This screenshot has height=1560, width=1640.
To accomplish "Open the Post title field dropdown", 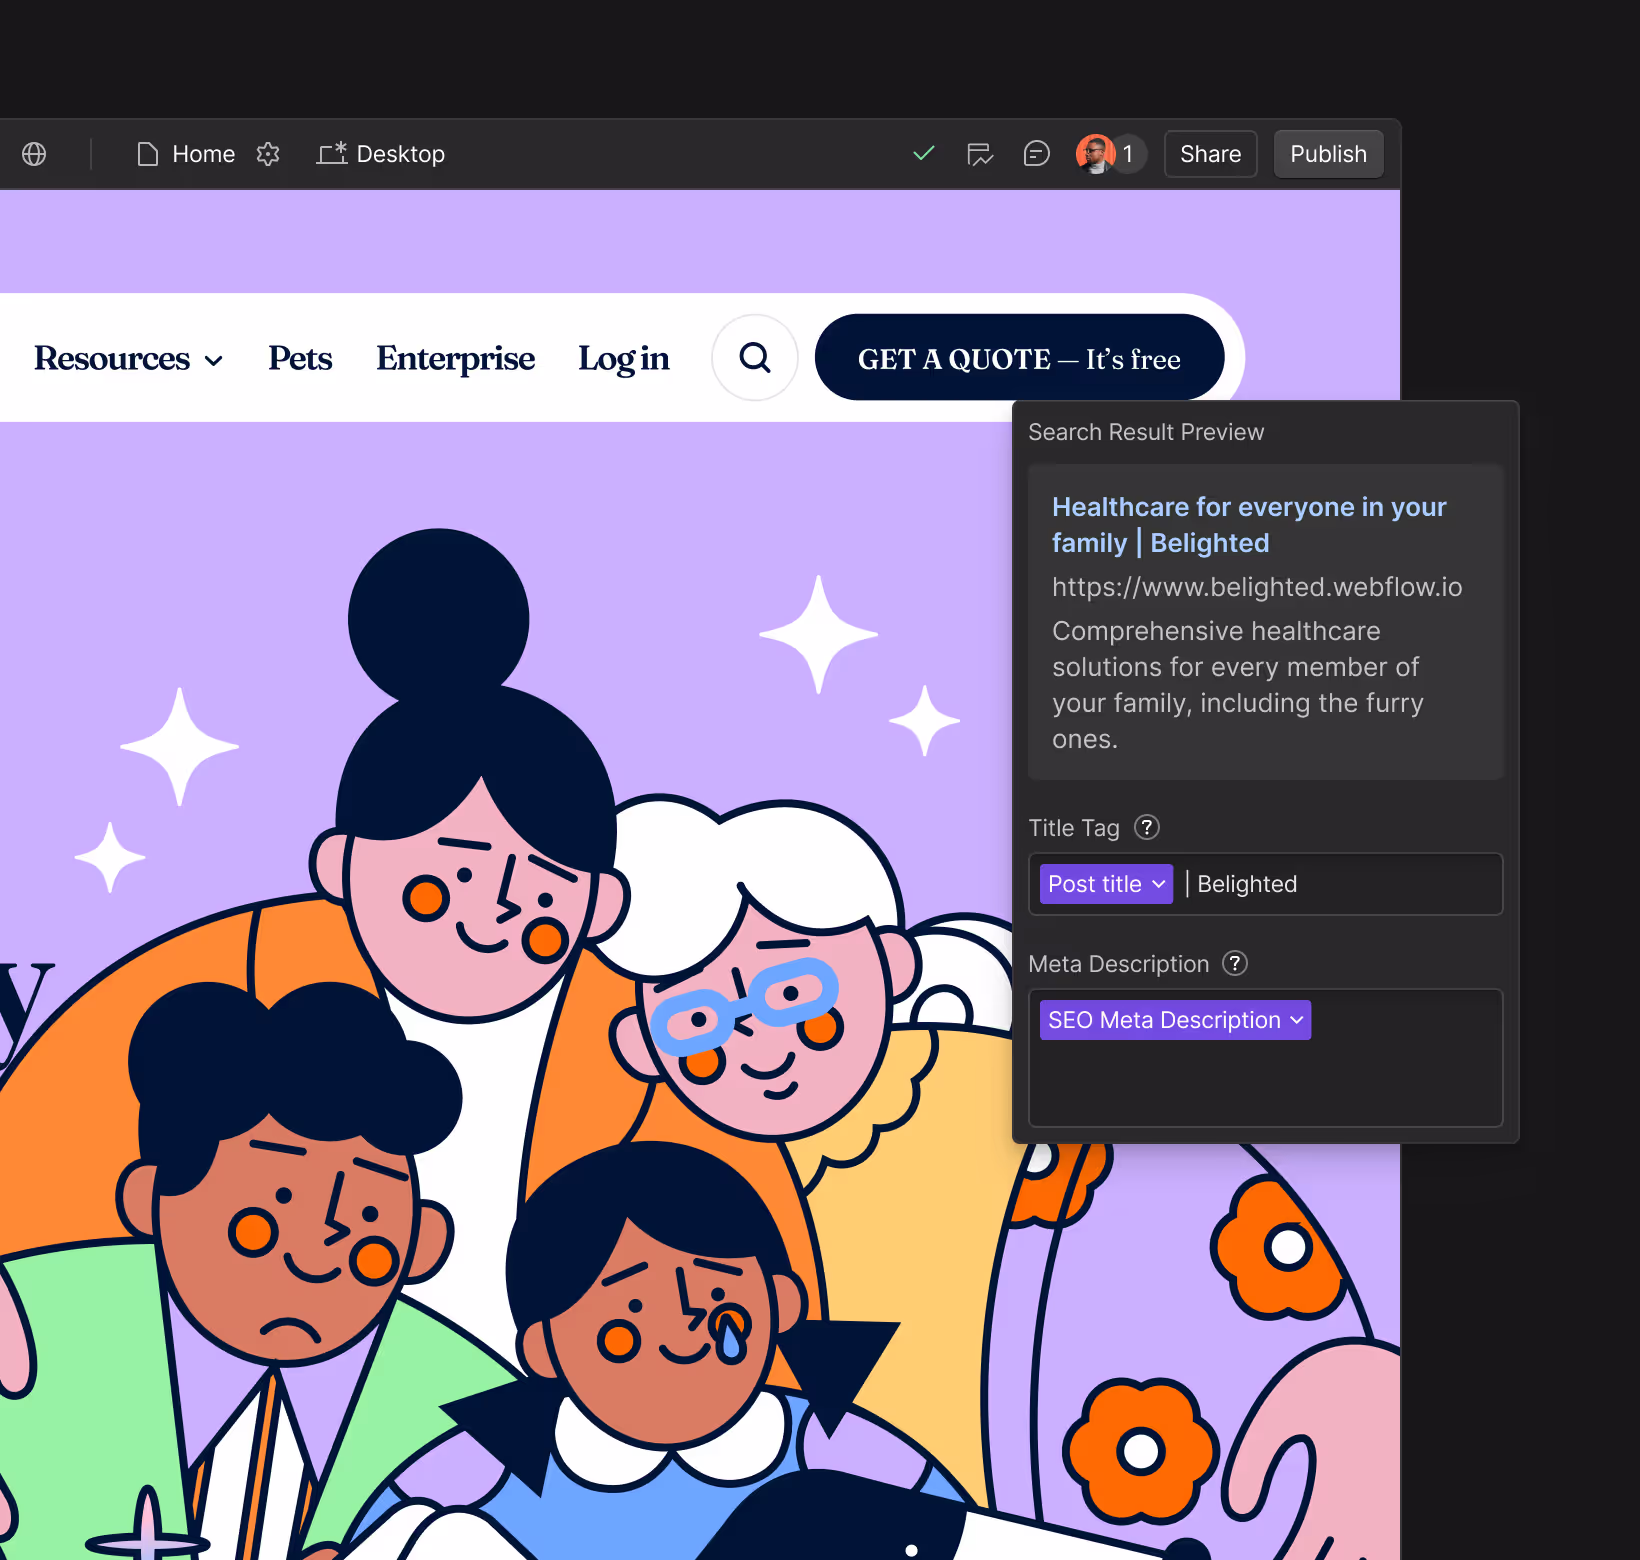I will point(1106,884).
